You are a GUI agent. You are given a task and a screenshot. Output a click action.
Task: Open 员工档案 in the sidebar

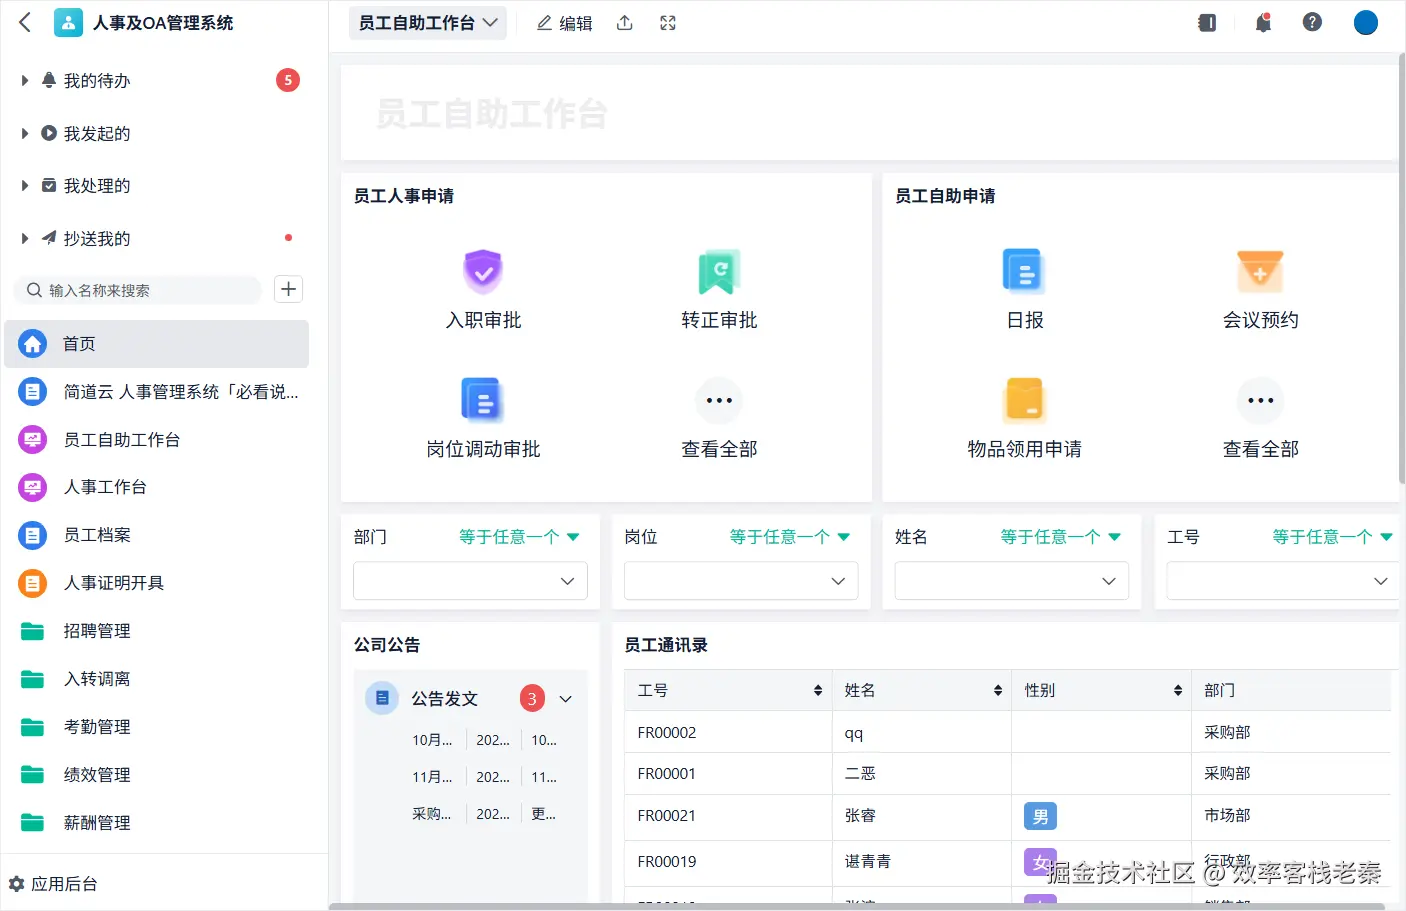(x=157, y=535)
